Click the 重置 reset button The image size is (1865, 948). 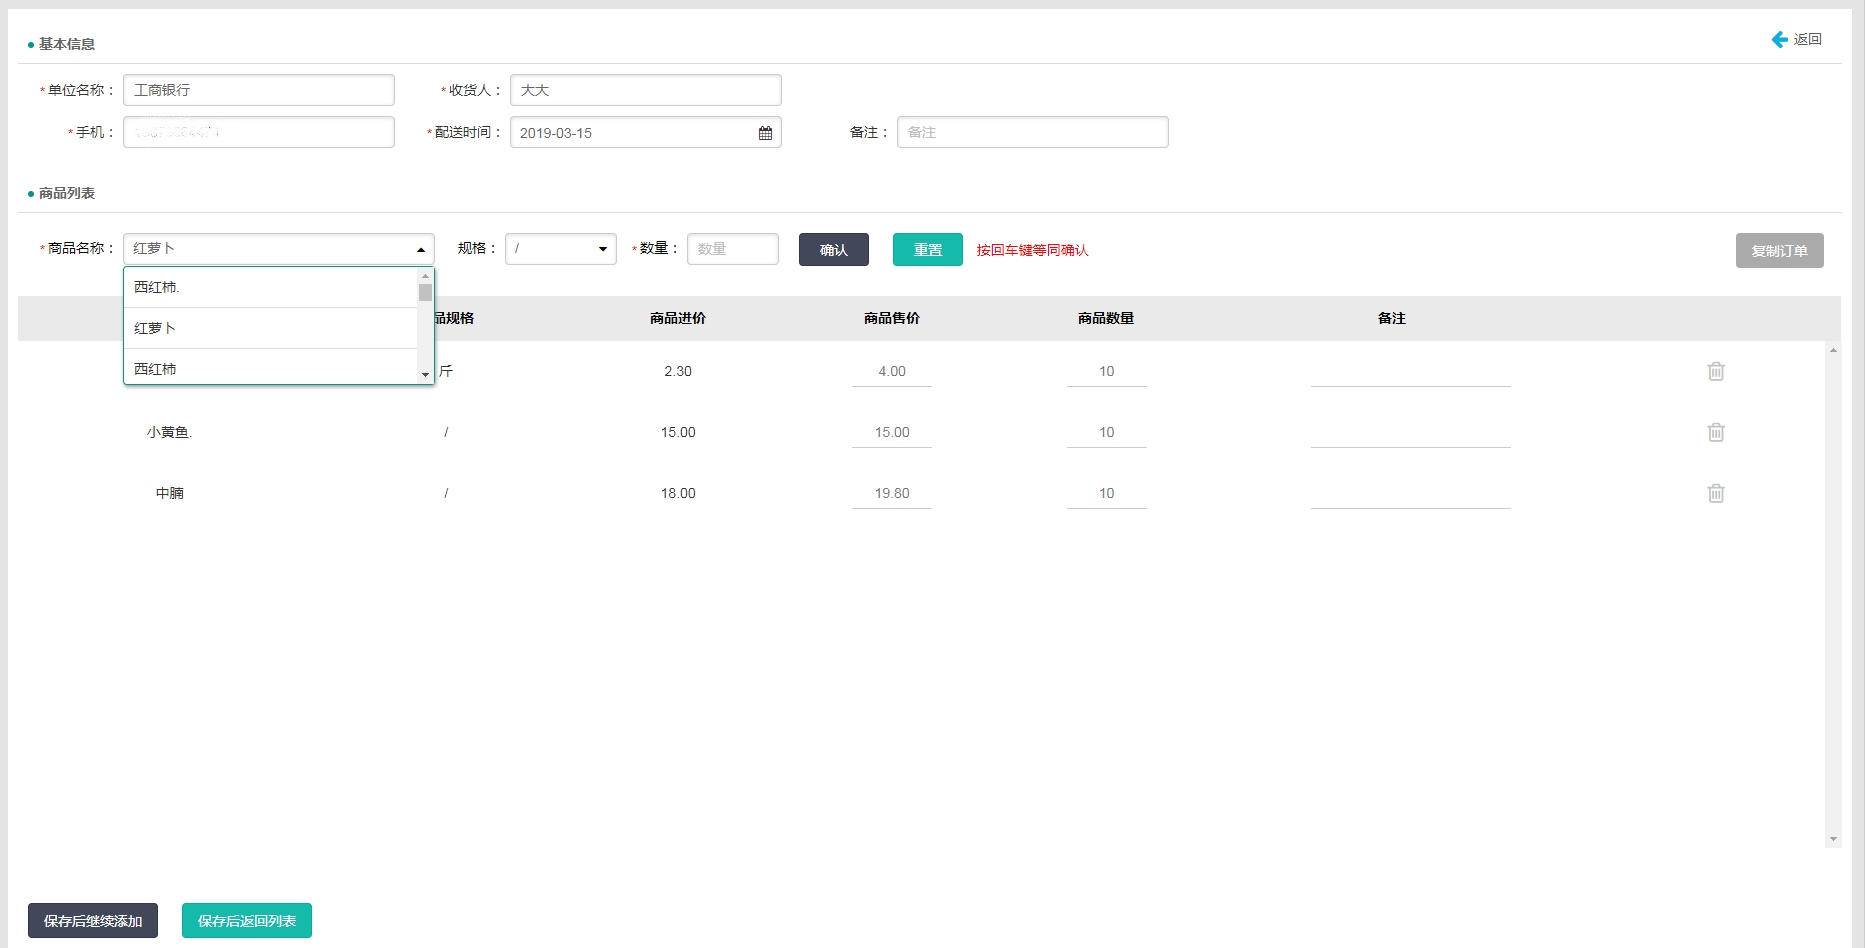click(x=927, y=250)
